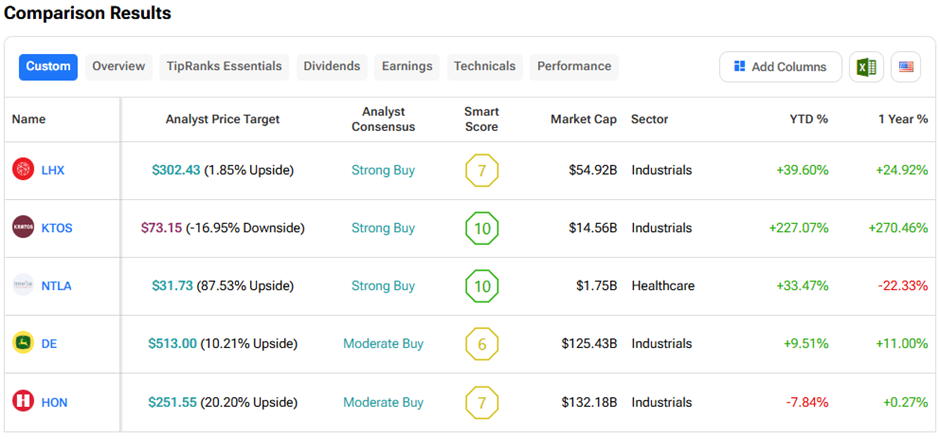Viewport: 940px width, 439px height.
Task: Click KTOS price target $73.15
Action: click(x=161, y=228)
